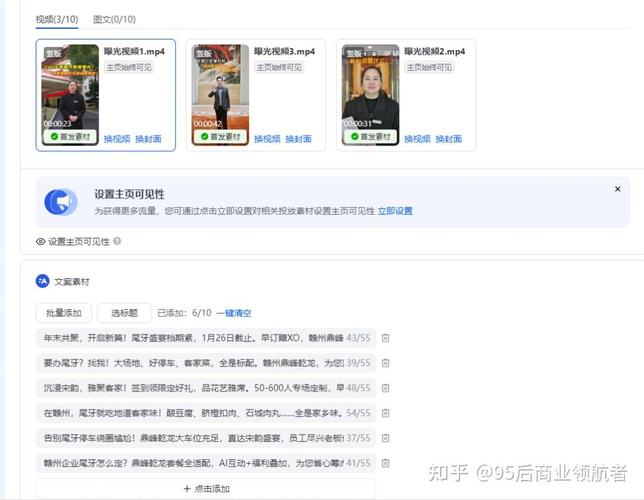This screenshot has height=500, width=644.
Task: Delete the caption with count 43/55
Action: click(x=385, y=338)
